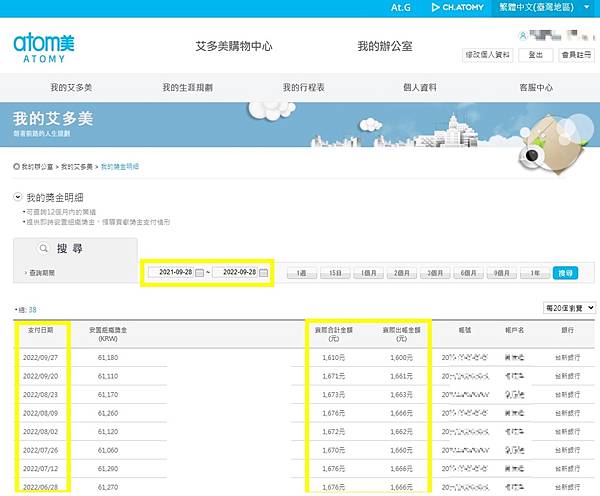600x496 pixels.
Task: Click 我的獎金明細 in the breadcrumb
Action: pyautogui.click(x=119, y=166)
